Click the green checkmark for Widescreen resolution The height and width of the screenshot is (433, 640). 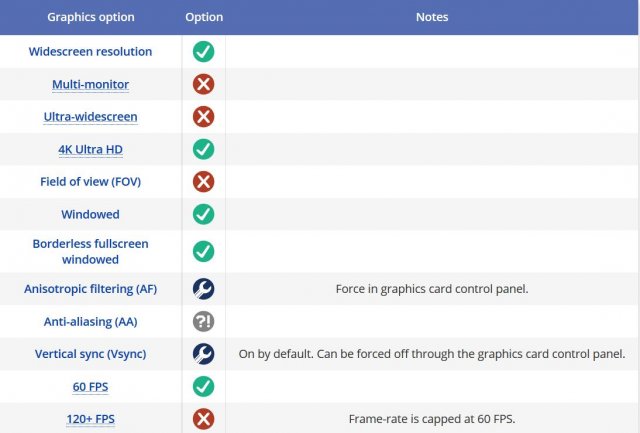[203, 52]
